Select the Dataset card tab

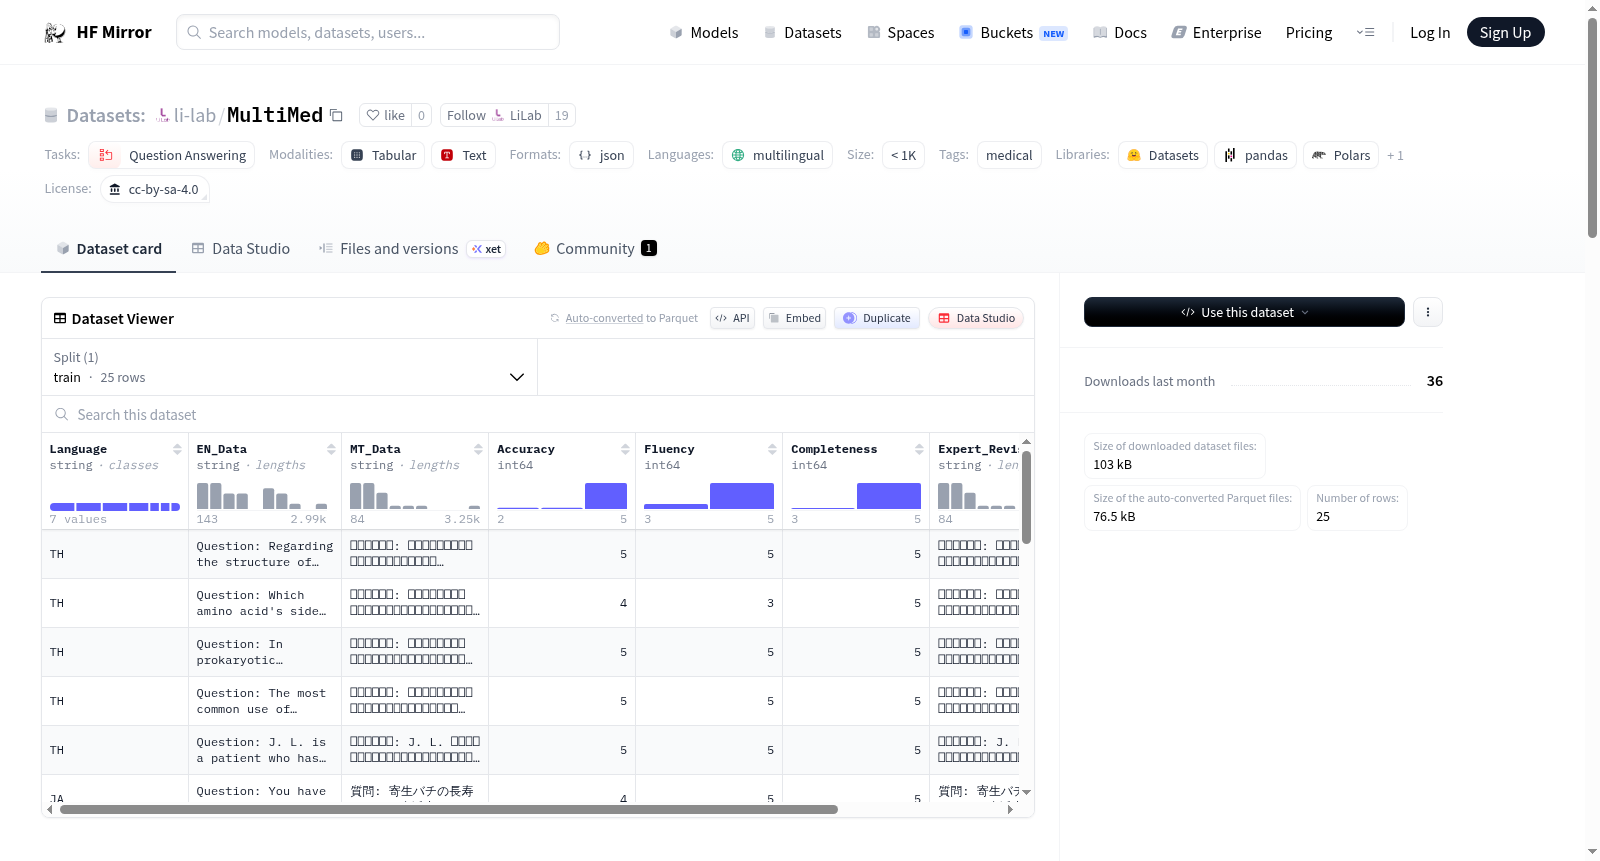point(109,249)
